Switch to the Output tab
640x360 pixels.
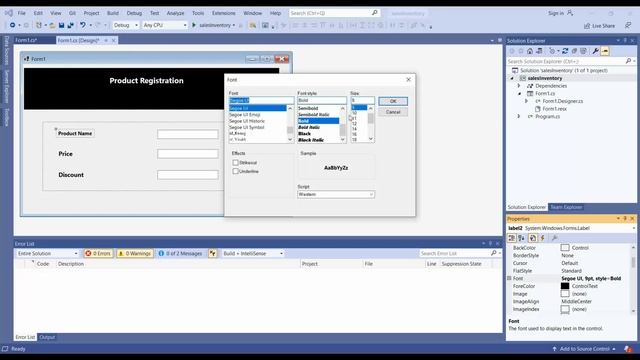47,337
